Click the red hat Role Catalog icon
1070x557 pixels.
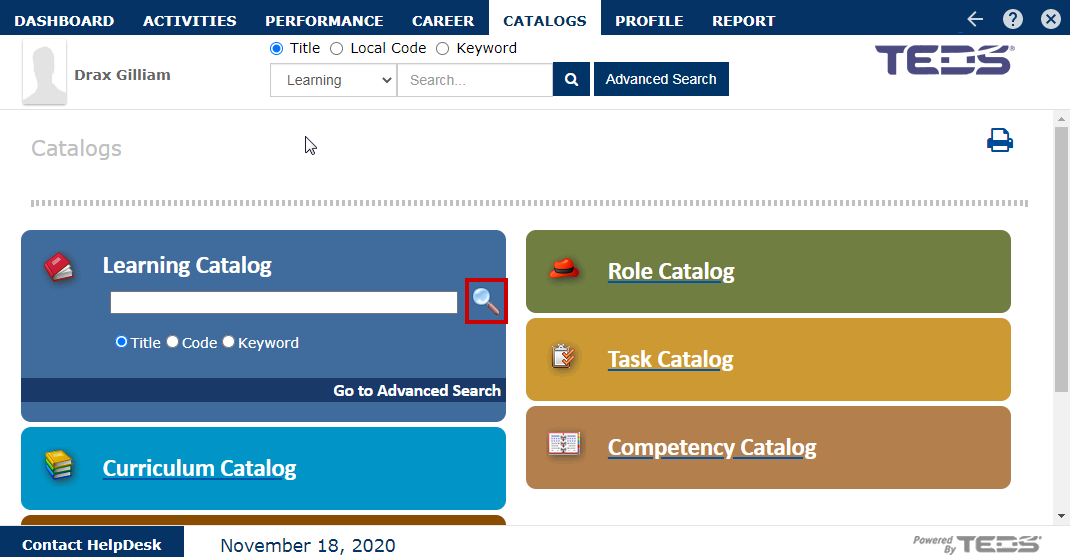tap(564, 270)
